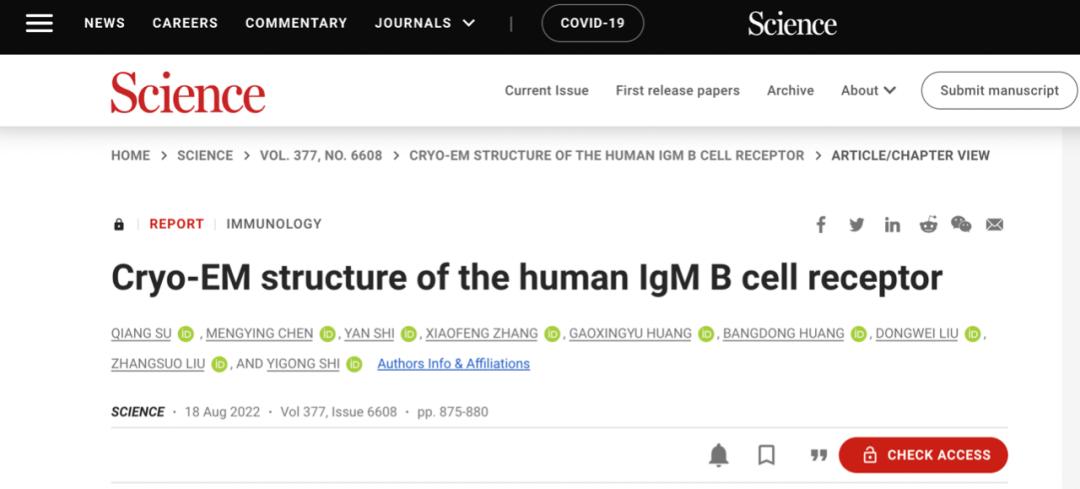Email article using envelope icon
This screenshot has height=489, width=1080.
994,225
